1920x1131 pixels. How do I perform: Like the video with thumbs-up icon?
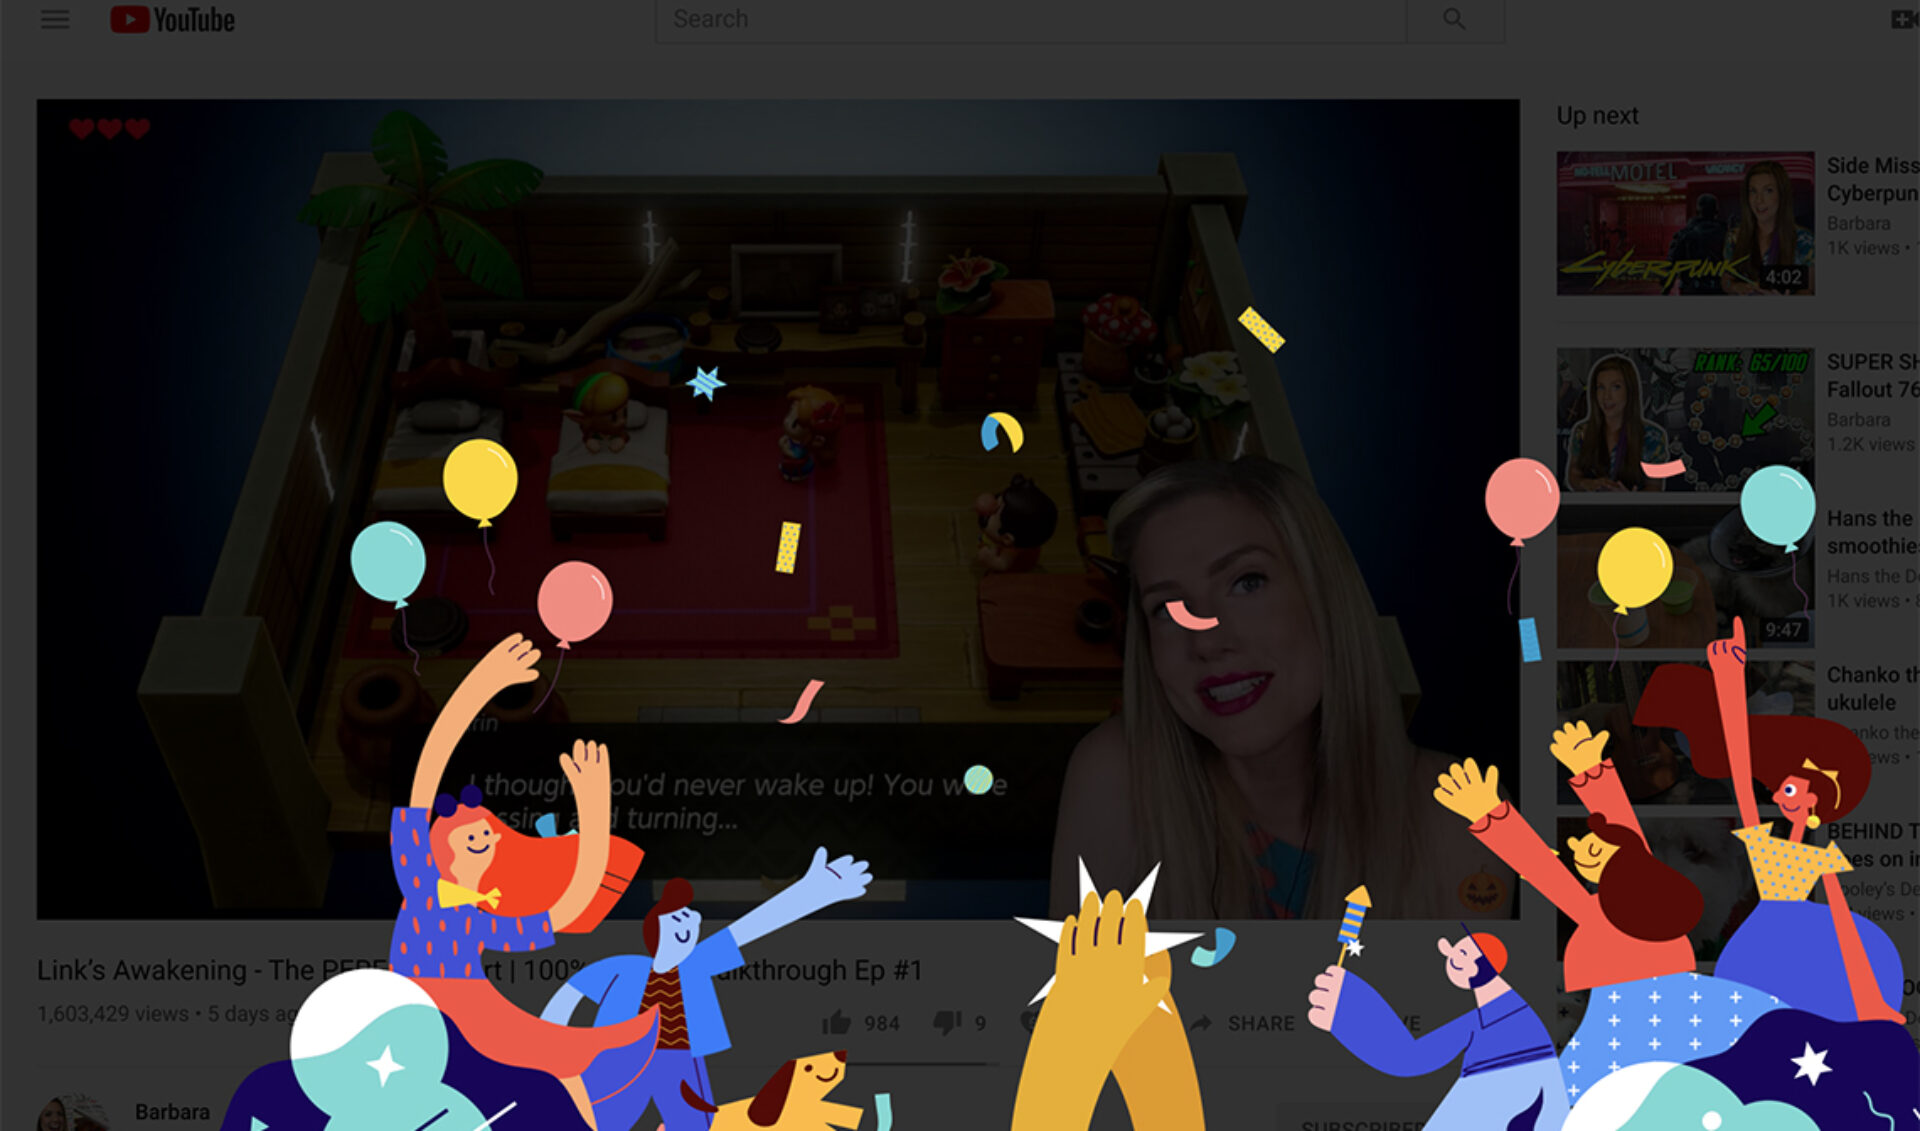[836, 1022]
